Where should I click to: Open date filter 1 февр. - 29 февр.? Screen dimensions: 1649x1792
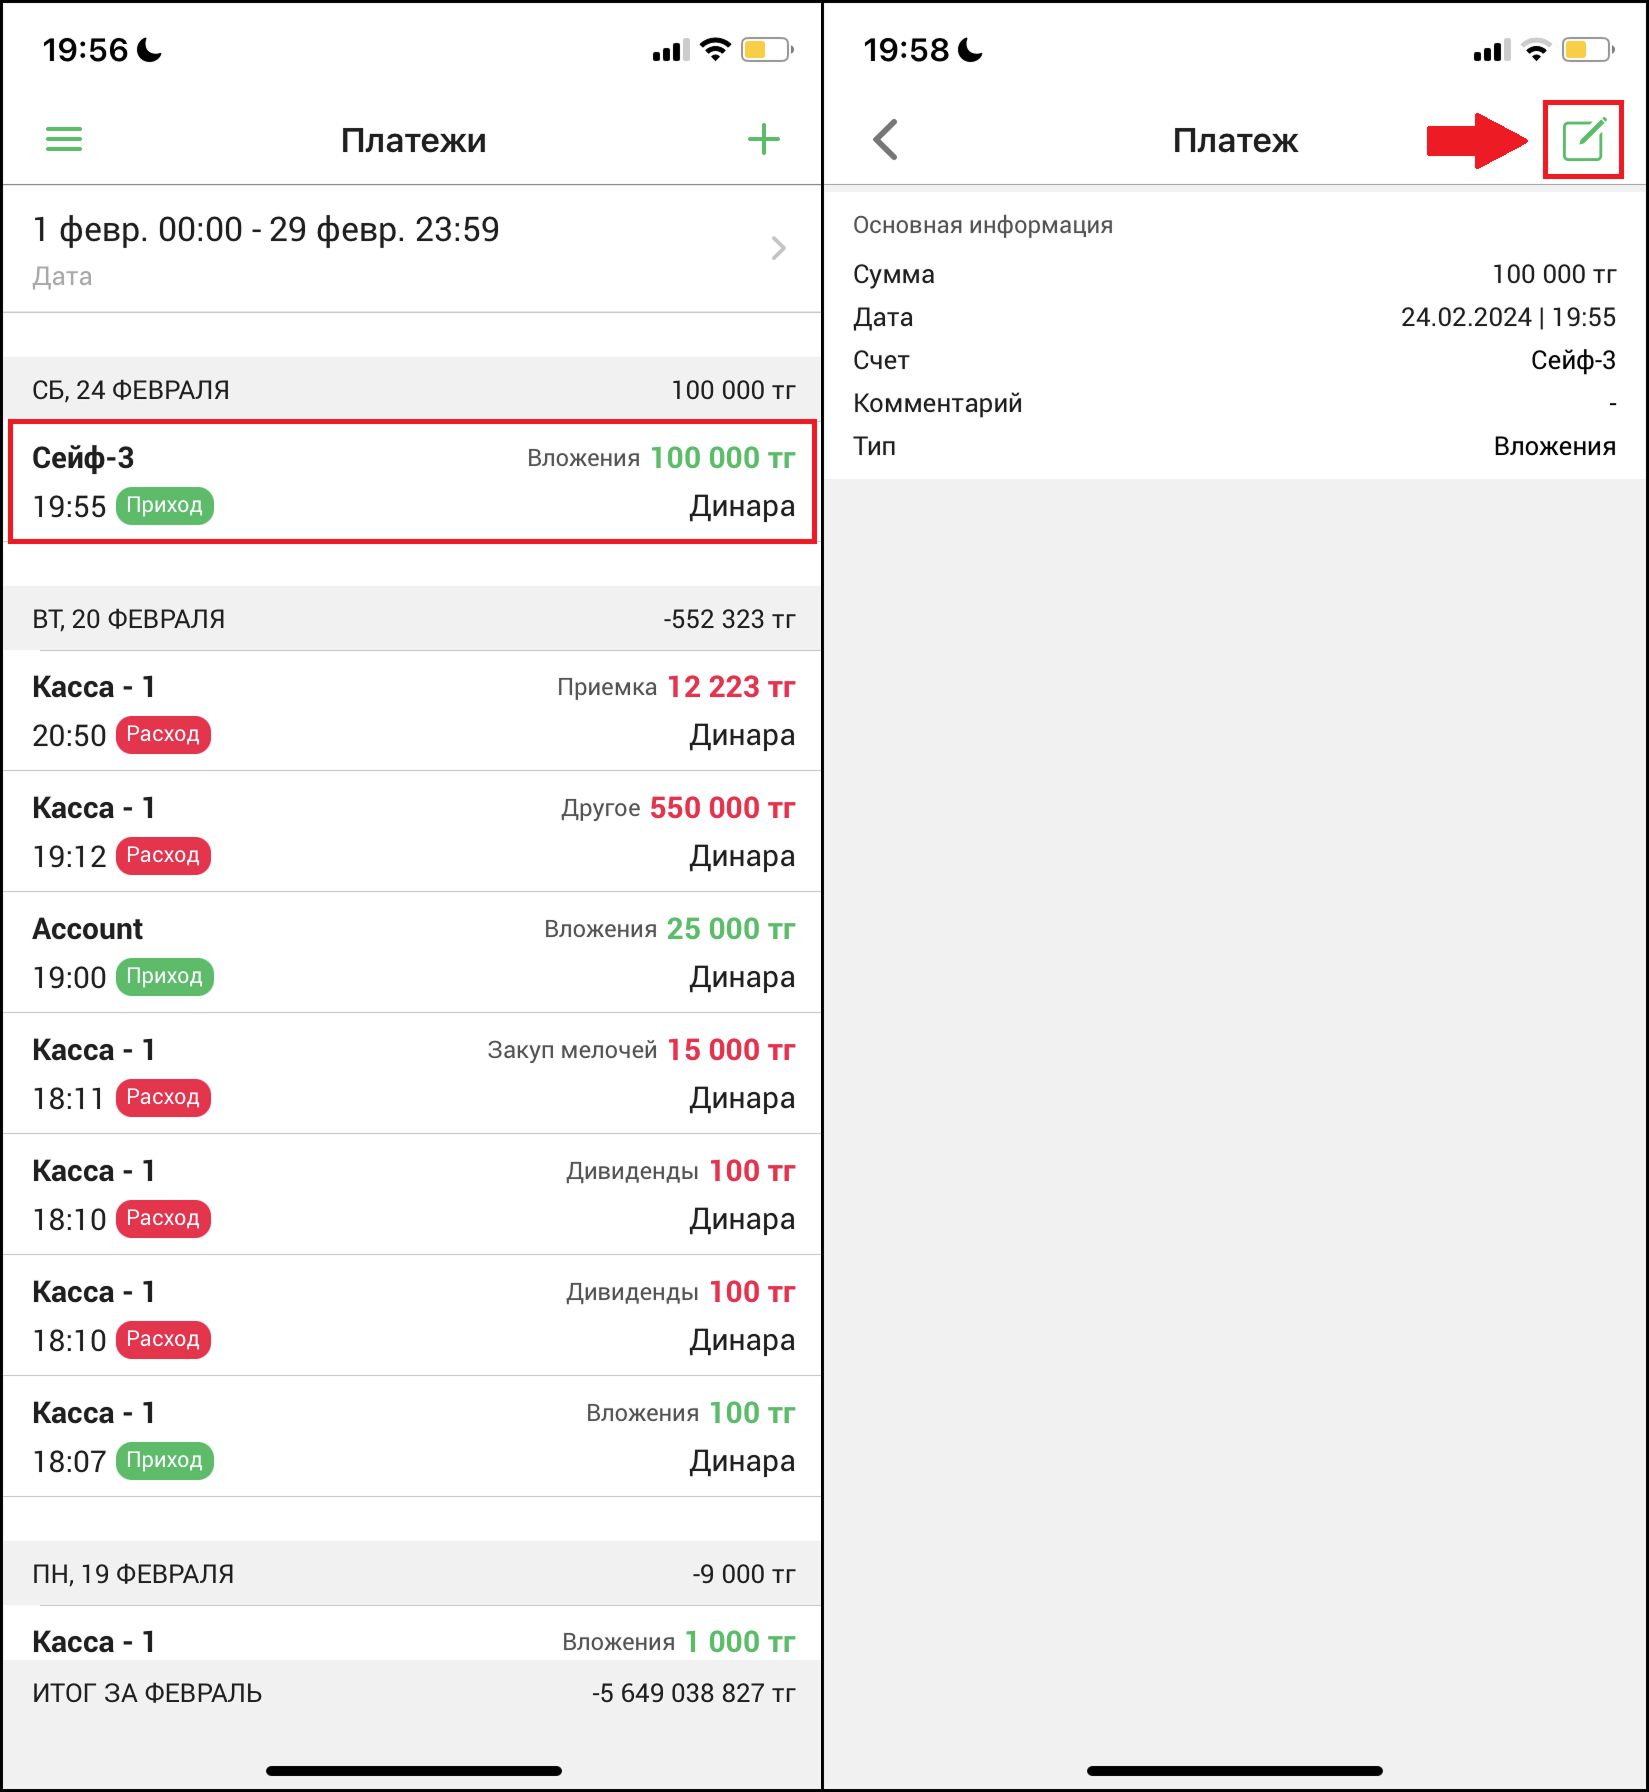[412, 249]
